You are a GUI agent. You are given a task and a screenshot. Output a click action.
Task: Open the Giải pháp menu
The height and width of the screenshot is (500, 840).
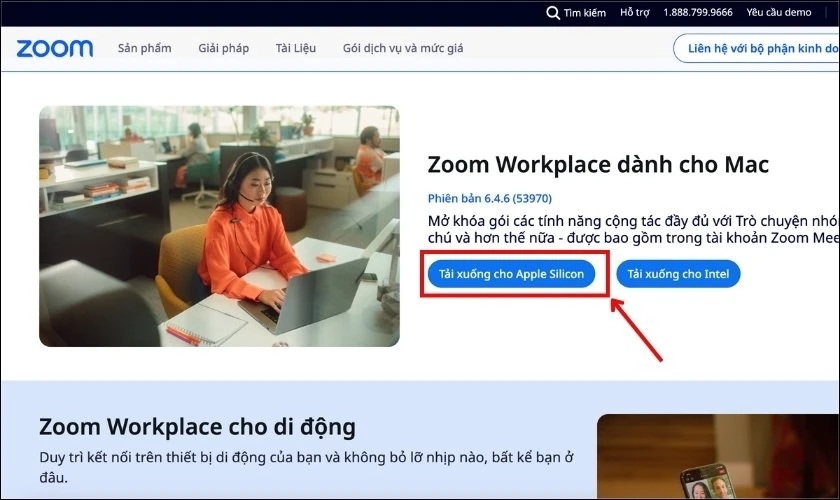223,48
